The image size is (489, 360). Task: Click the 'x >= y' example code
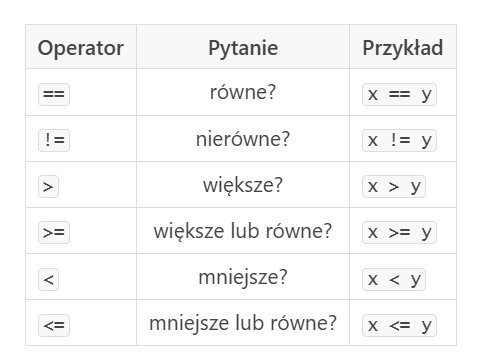click(399, 232)
